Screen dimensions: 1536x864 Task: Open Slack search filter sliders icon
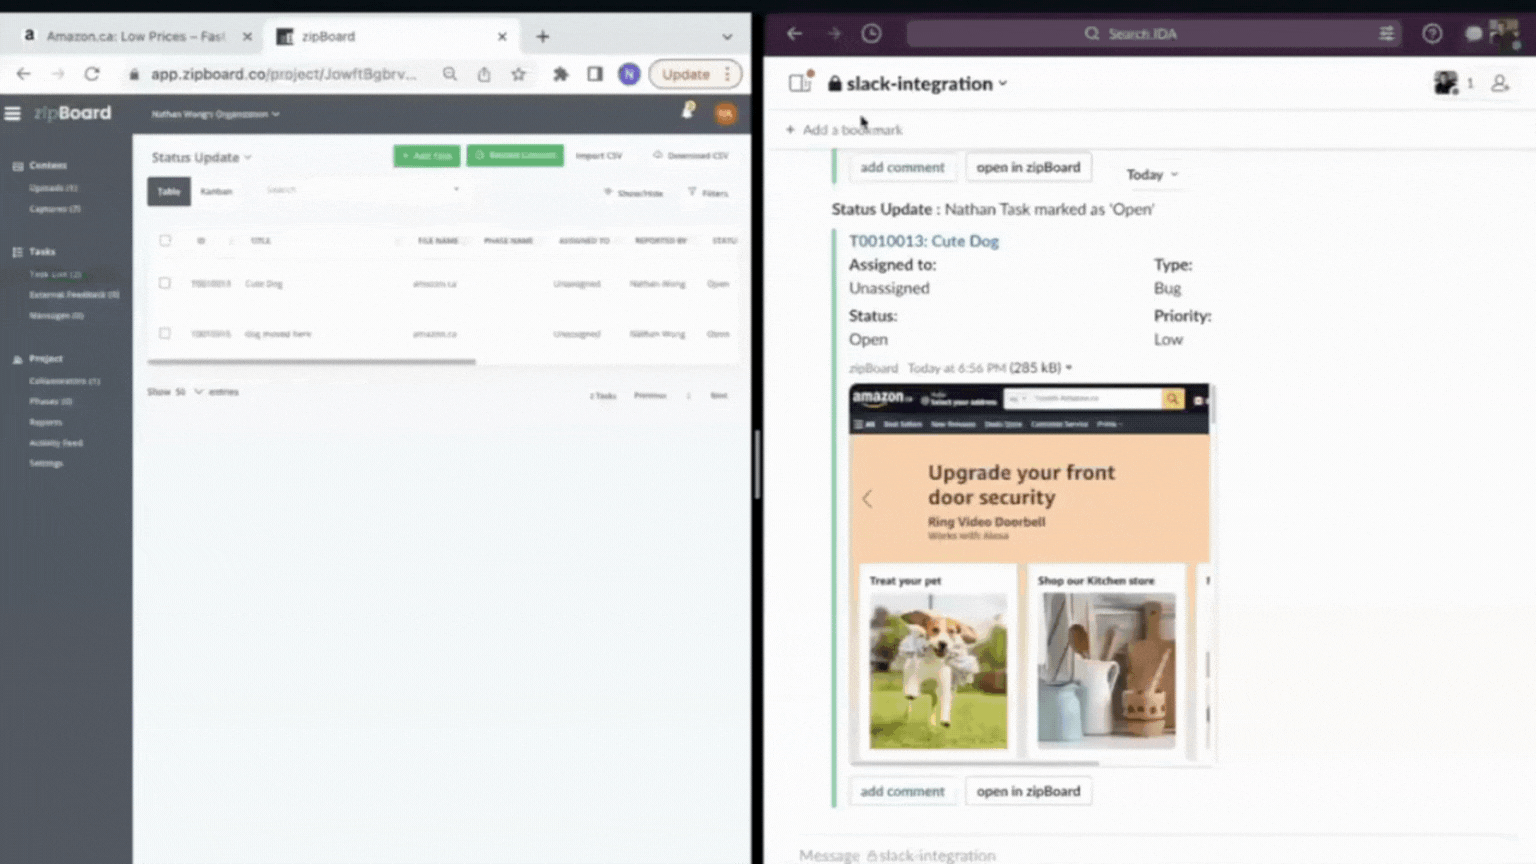click(x=1386, y=33)
